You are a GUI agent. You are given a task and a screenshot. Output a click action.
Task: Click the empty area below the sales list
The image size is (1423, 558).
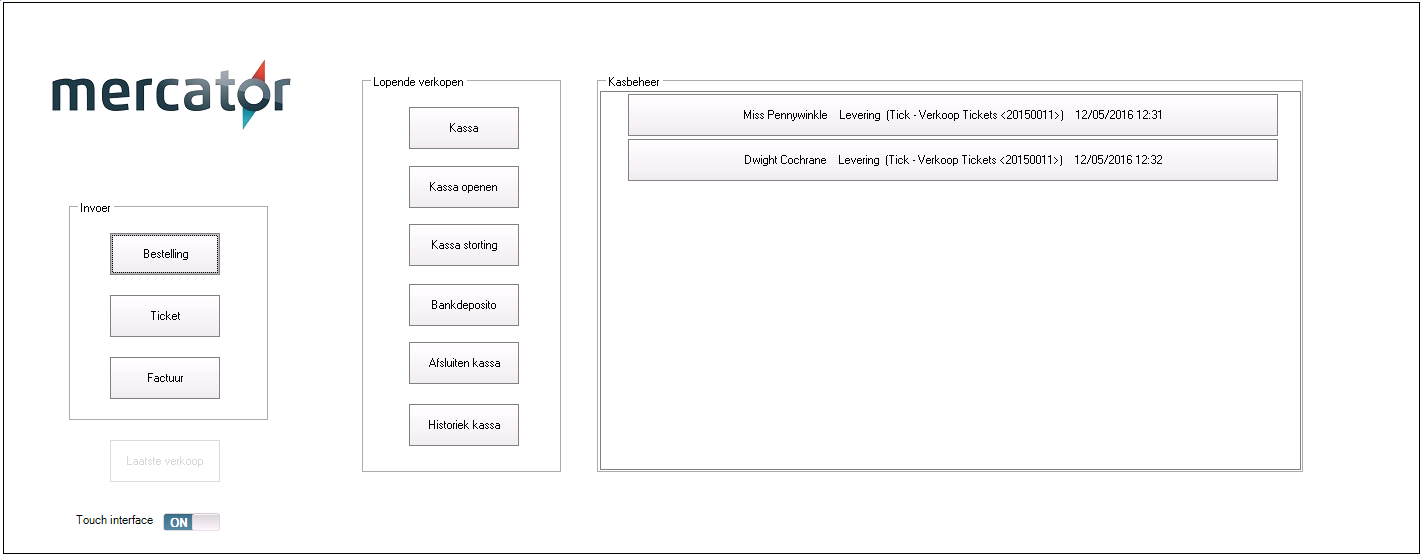[x=950, y=330]
